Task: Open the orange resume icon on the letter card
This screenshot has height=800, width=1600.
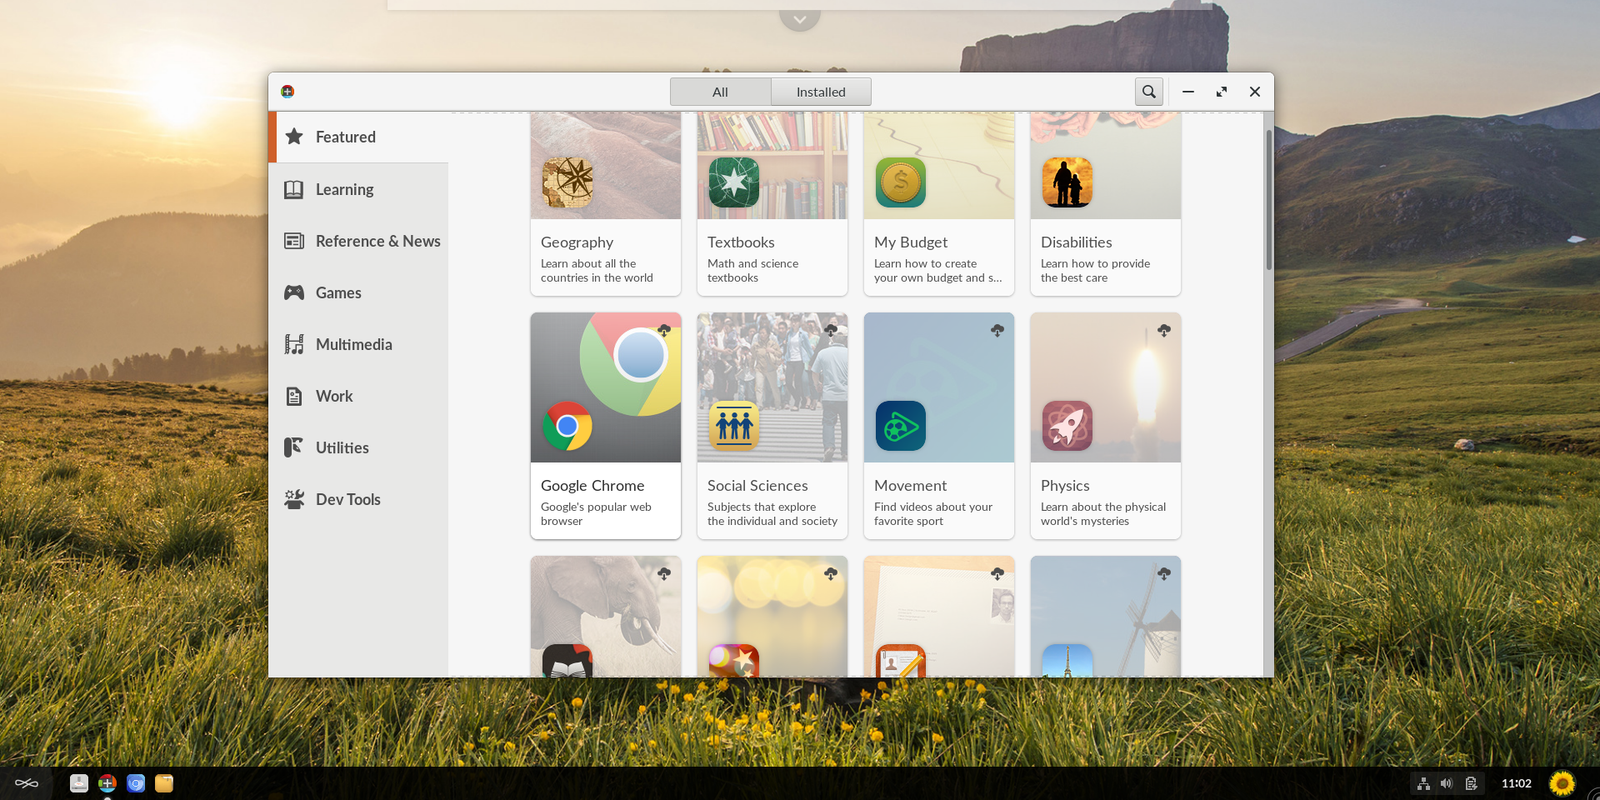Action: (x=900, y=661)
